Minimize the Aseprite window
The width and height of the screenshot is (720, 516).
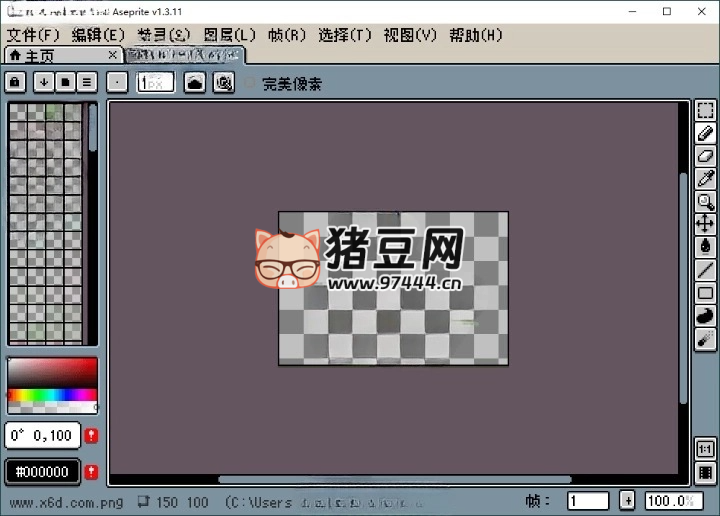pos(633,11)
